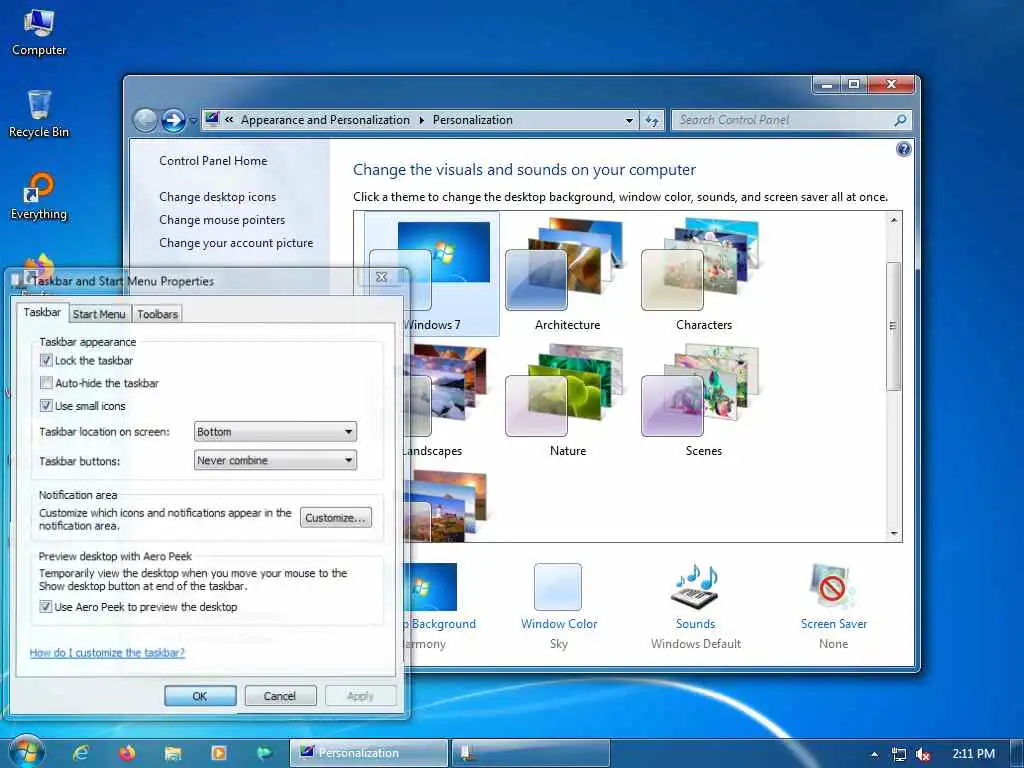Open Window Color swatch

click(558, 586)
